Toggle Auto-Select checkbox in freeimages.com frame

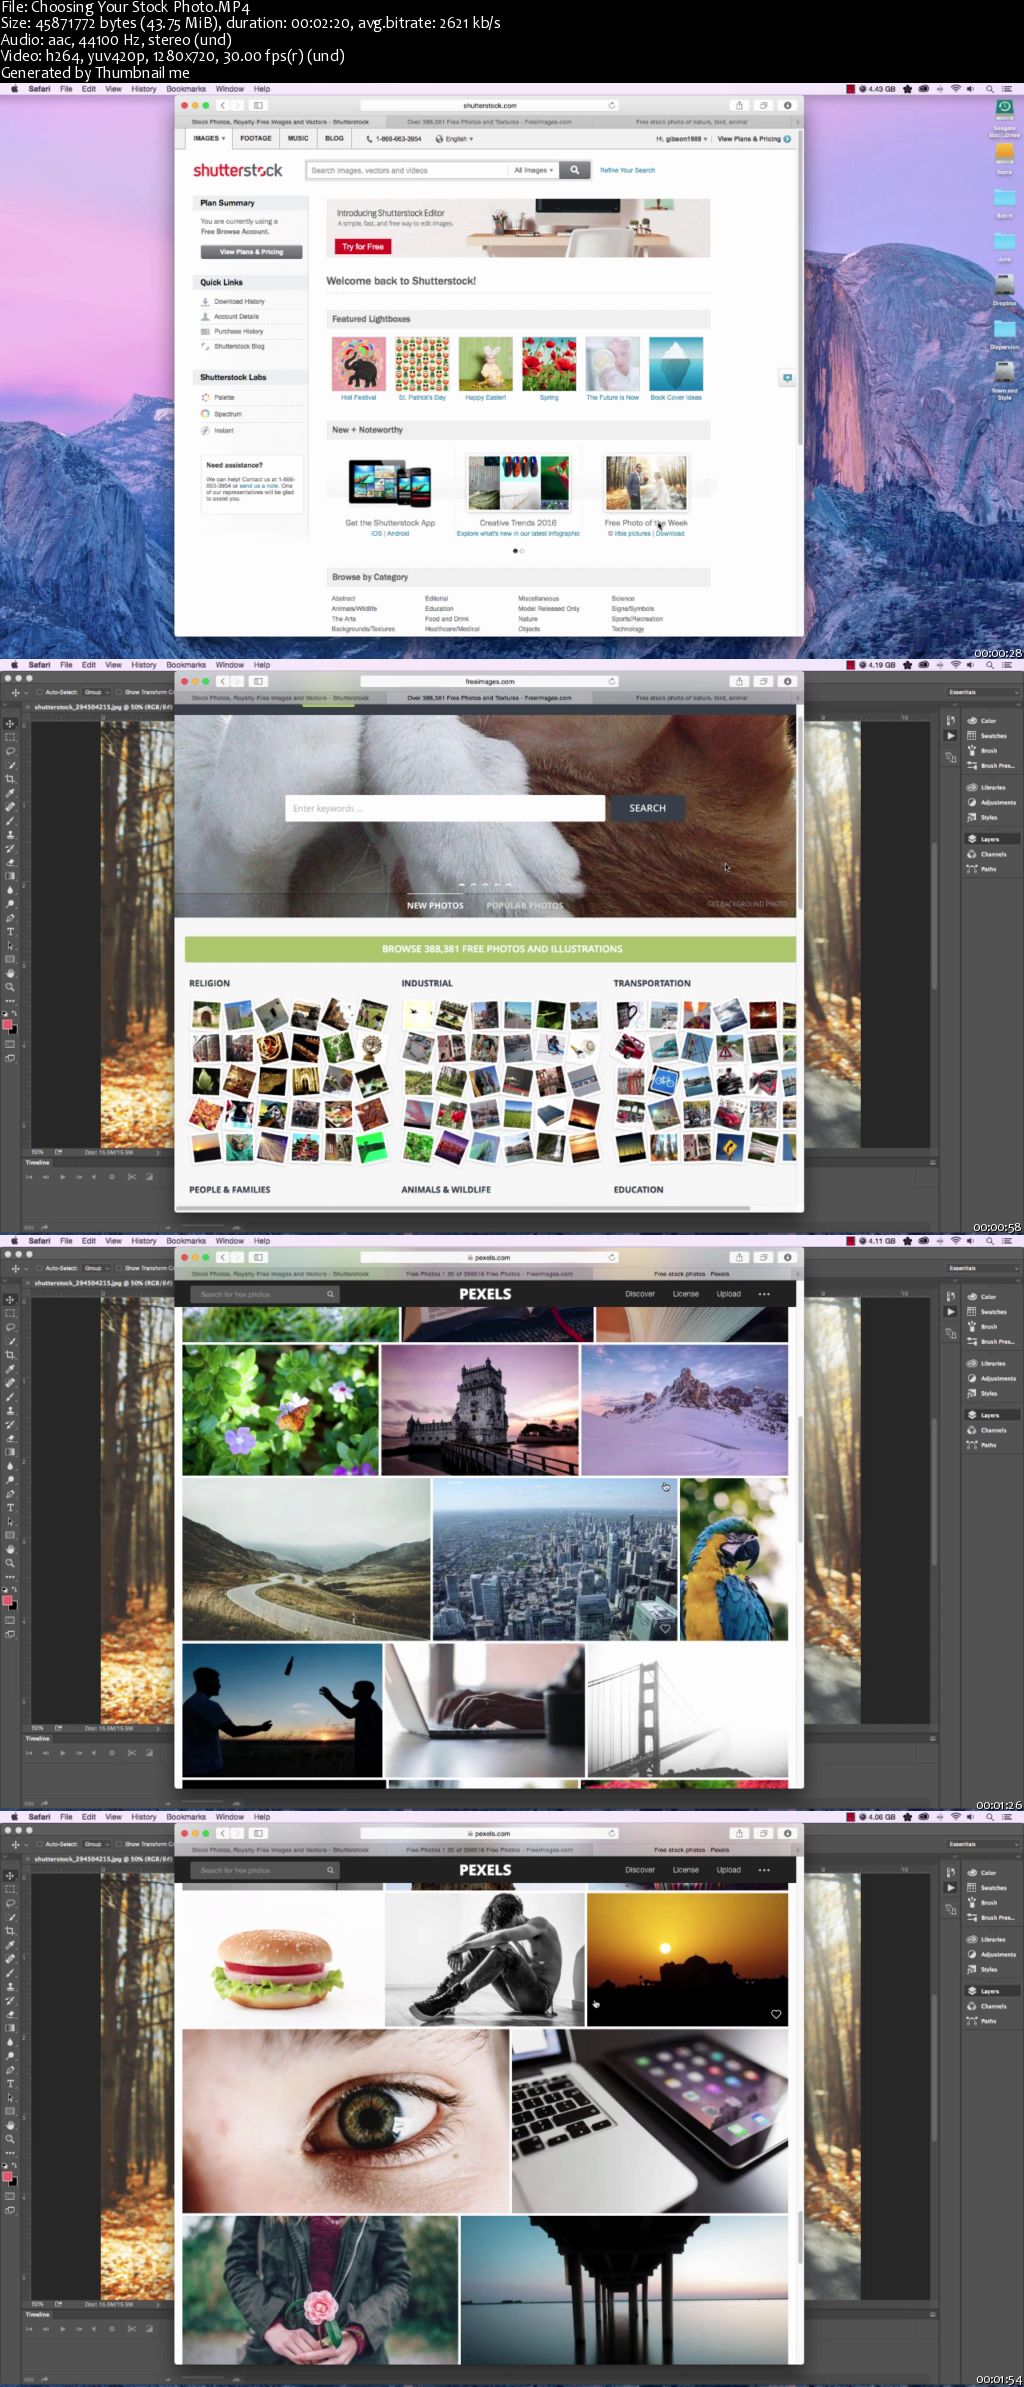tap(40, 692)
